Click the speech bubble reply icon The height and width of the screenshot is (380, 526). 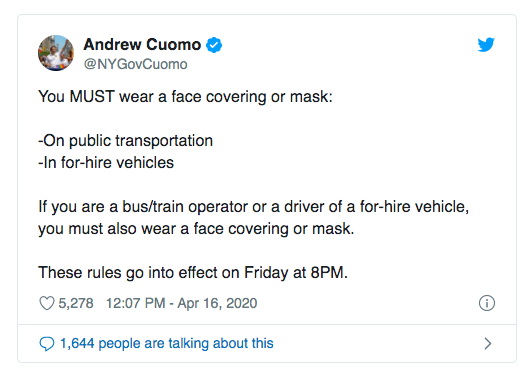[x=47, y=344]
